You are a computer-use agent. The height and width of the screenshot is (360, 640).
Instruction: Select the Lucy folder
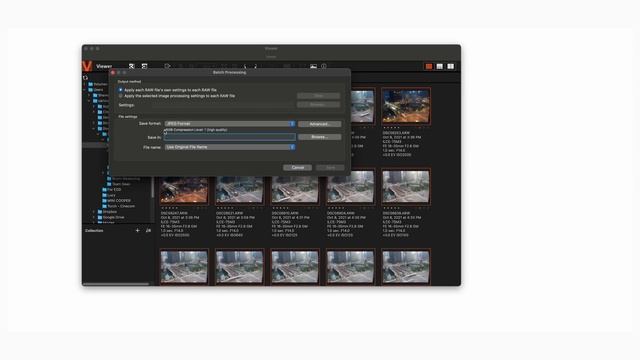109,195
